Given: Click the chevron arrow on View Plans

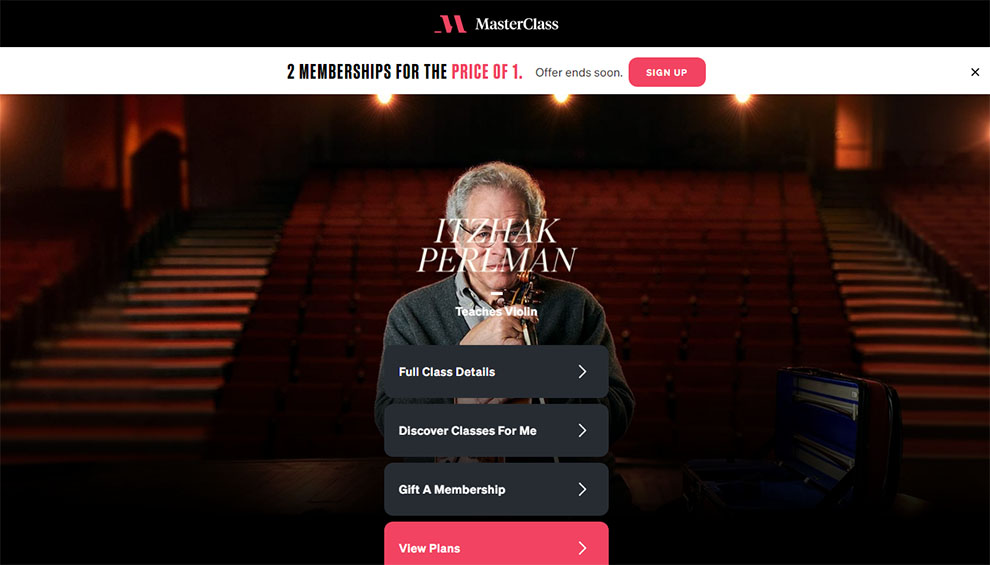Looking at the screenshot, I should 582,548.
